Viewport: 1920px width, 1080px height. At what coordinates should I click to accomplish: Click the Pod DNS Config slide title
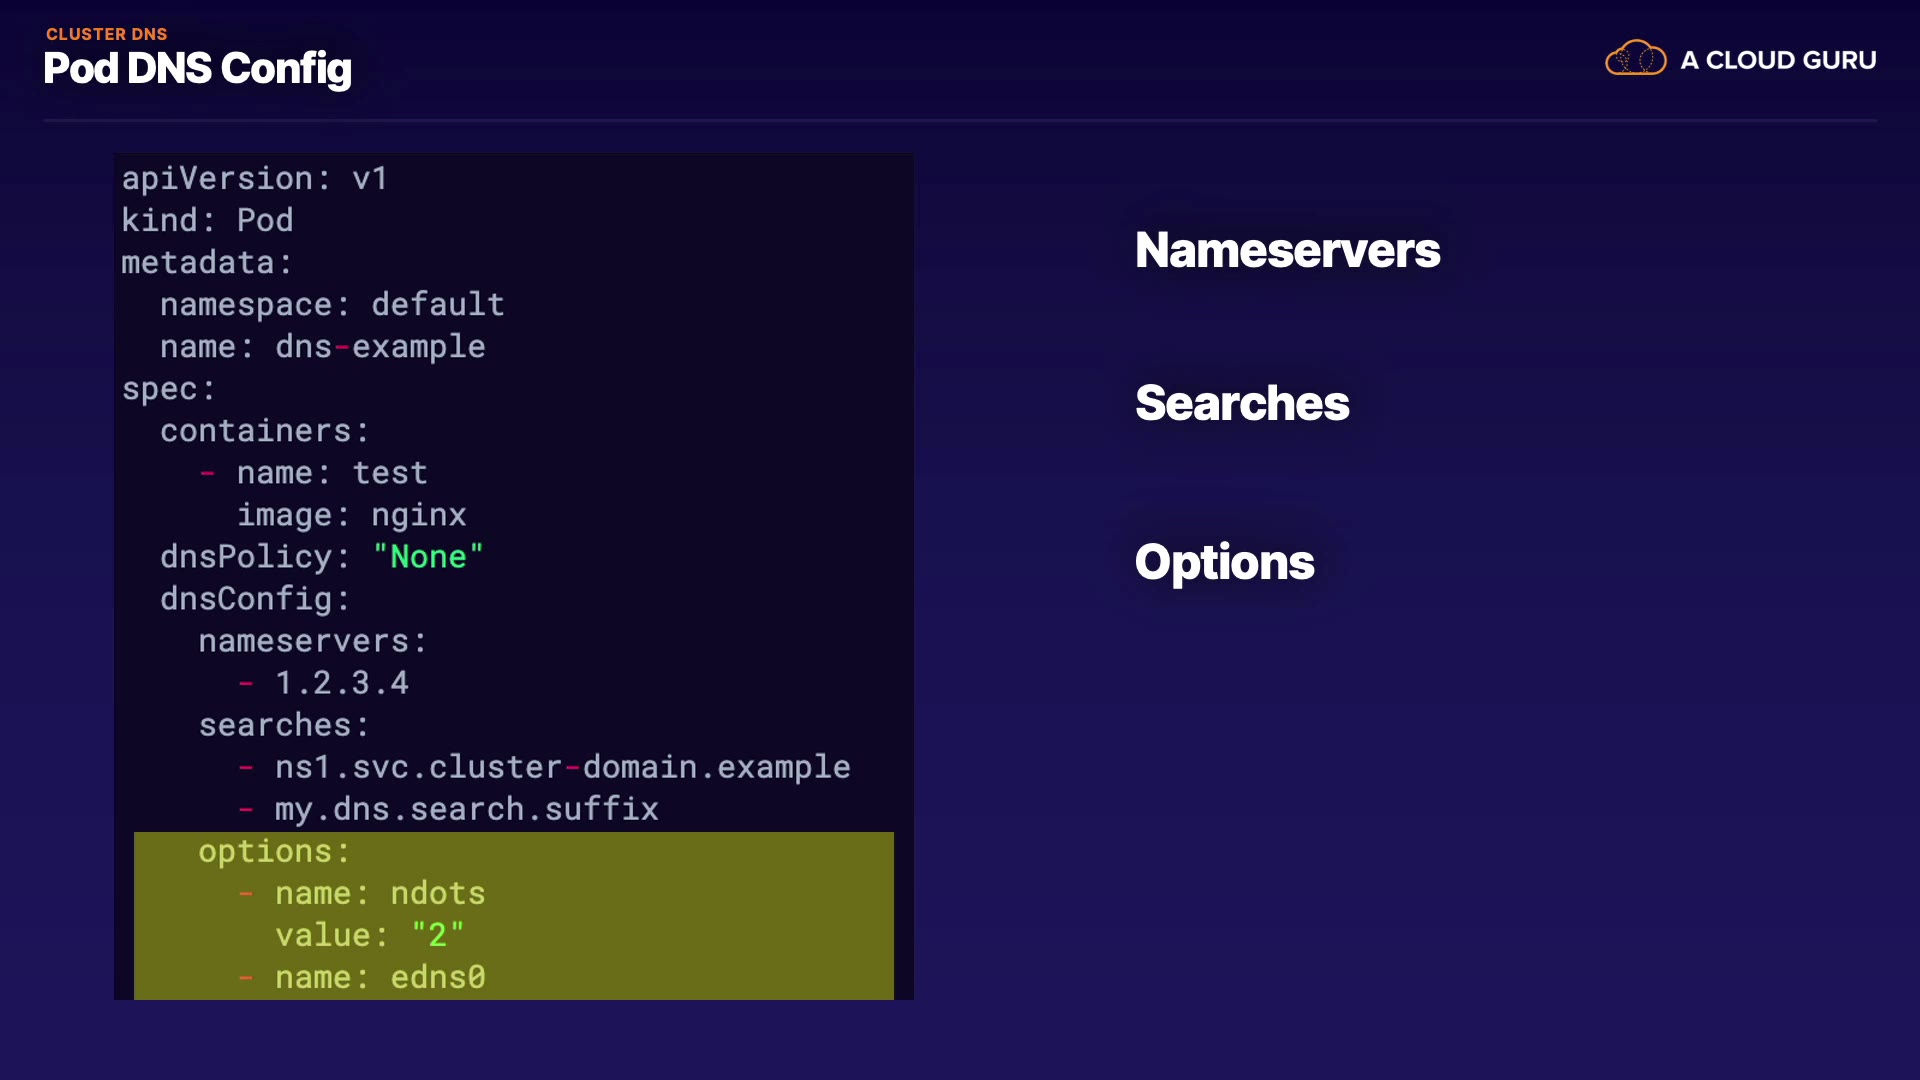(x=197, y=68)
